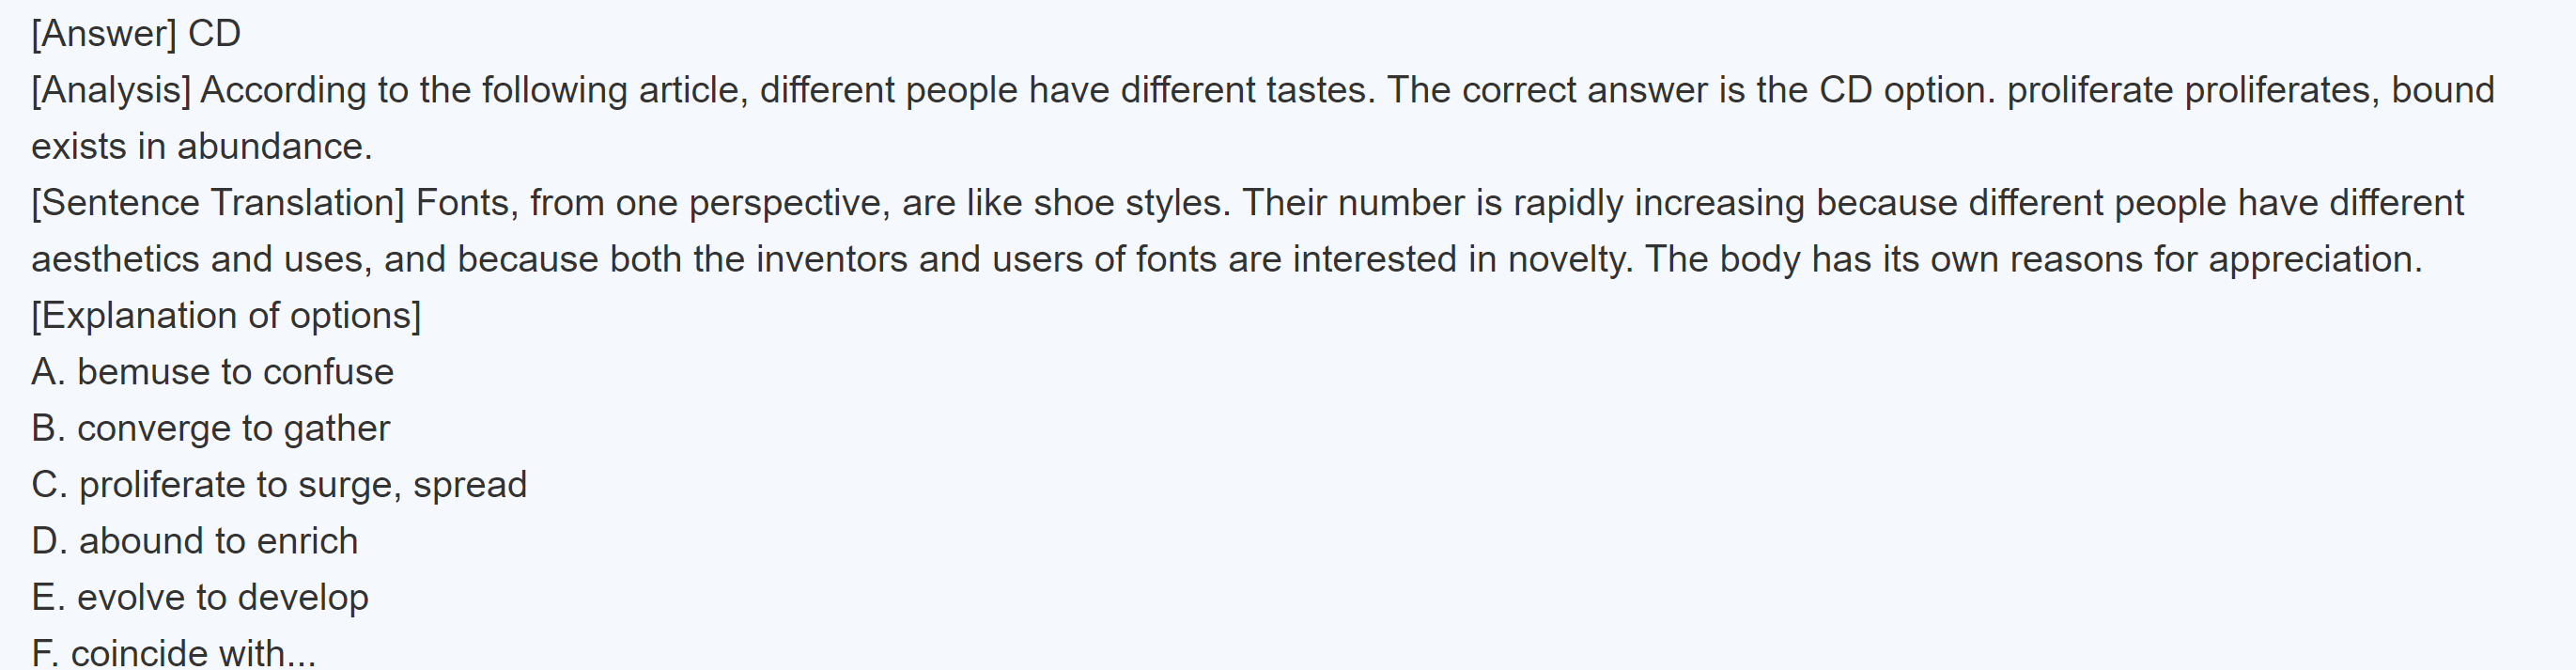The height and width of the screenshot is (670, 2576).
Task: Click the [Analysis] label
Action: click(x=111, y=91)
